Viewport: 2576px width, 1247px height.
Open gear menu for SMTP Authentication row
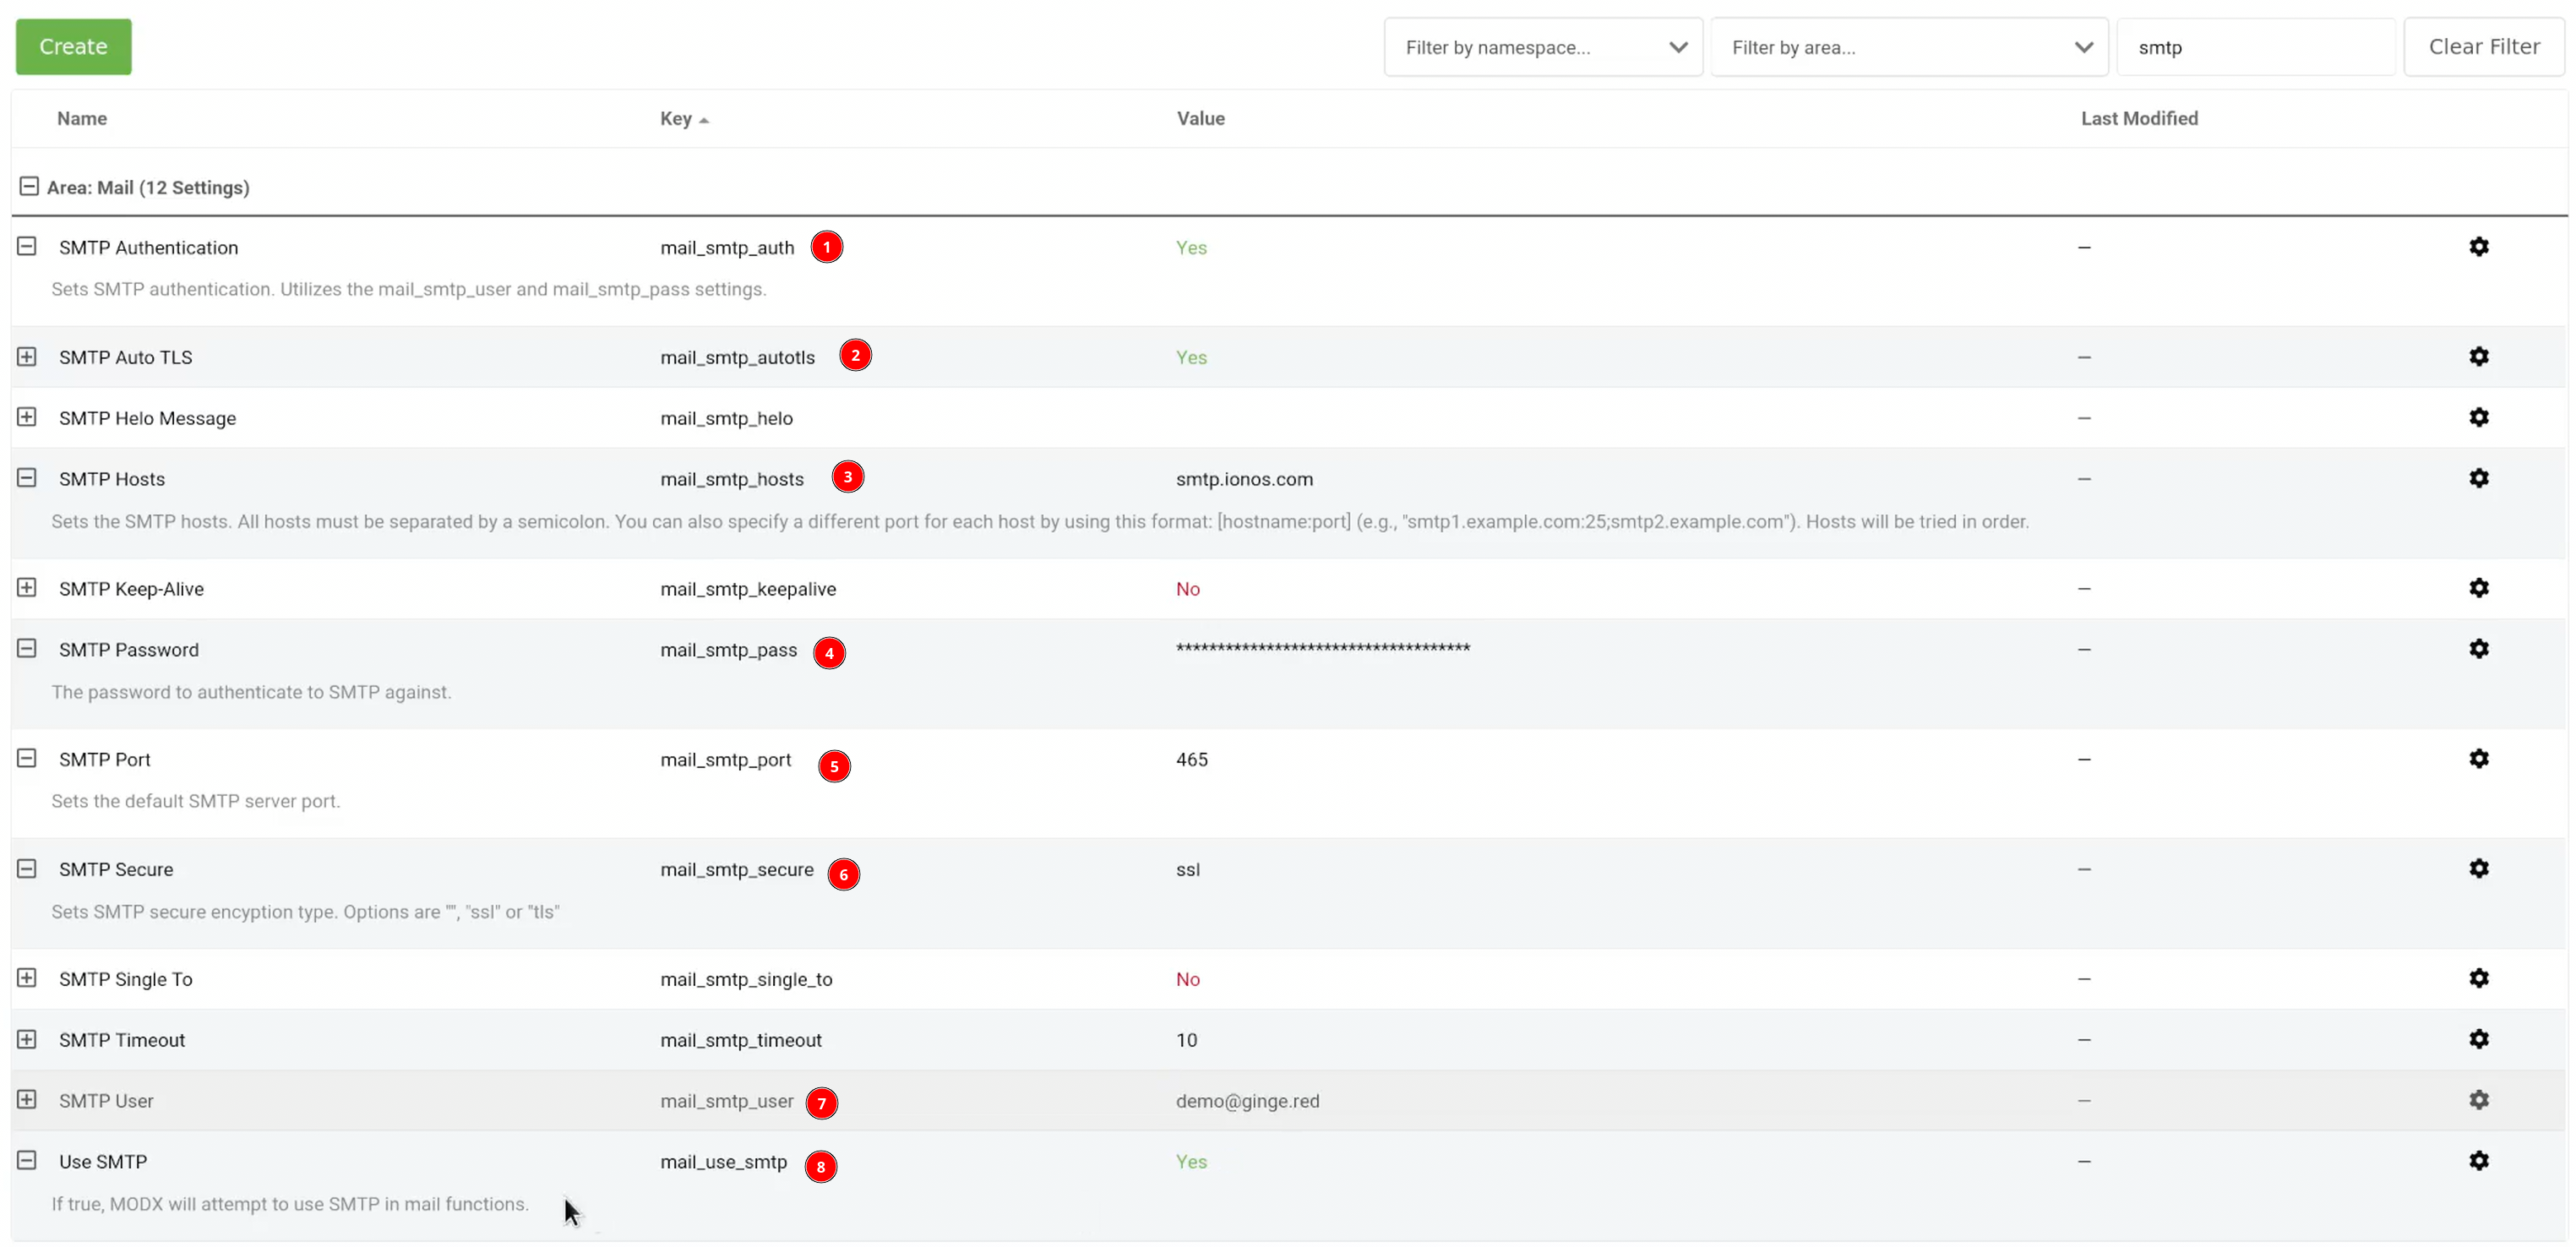(x=2478, y=247)
